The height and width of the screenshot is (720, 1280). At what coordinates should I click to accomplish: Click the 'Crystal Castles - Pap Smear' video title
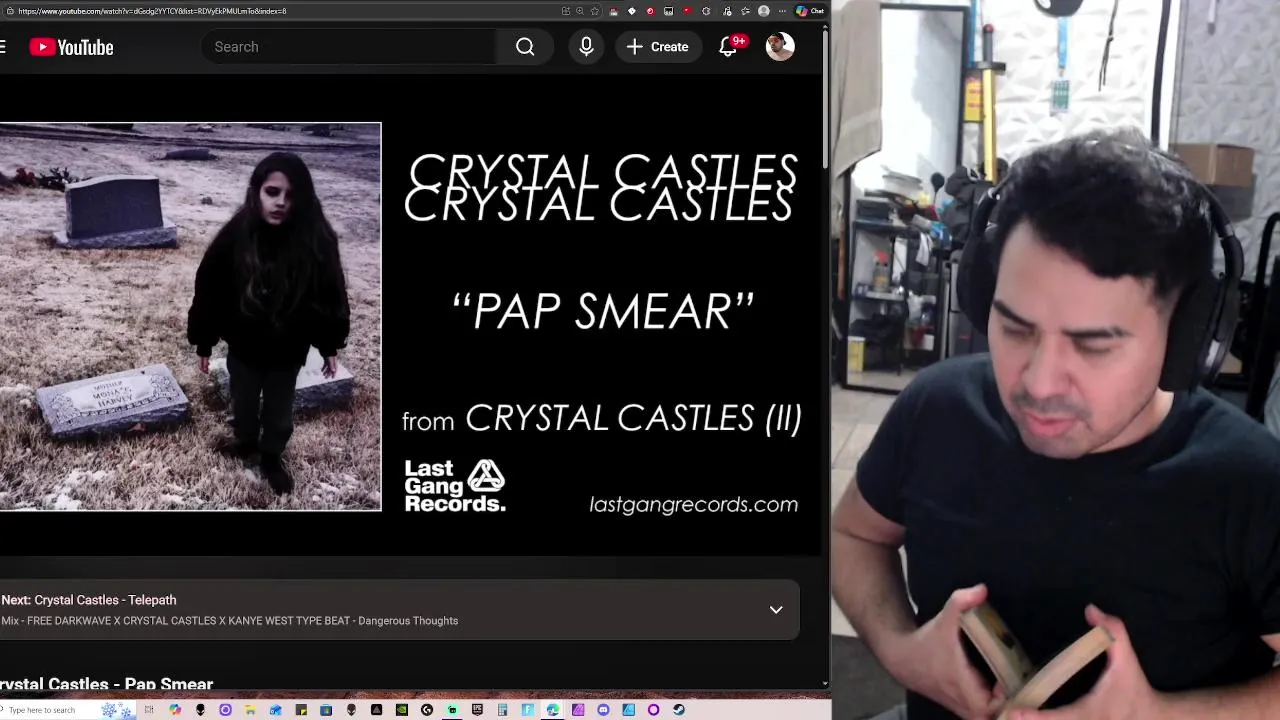point(106,684)
